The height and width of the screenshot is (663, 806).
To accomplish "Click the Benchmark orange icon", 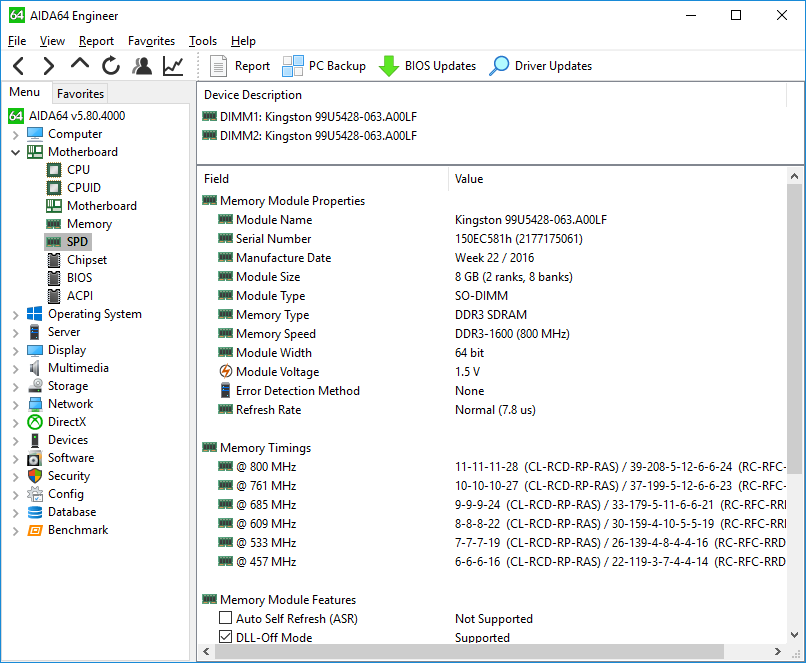I will click(34, 530).
